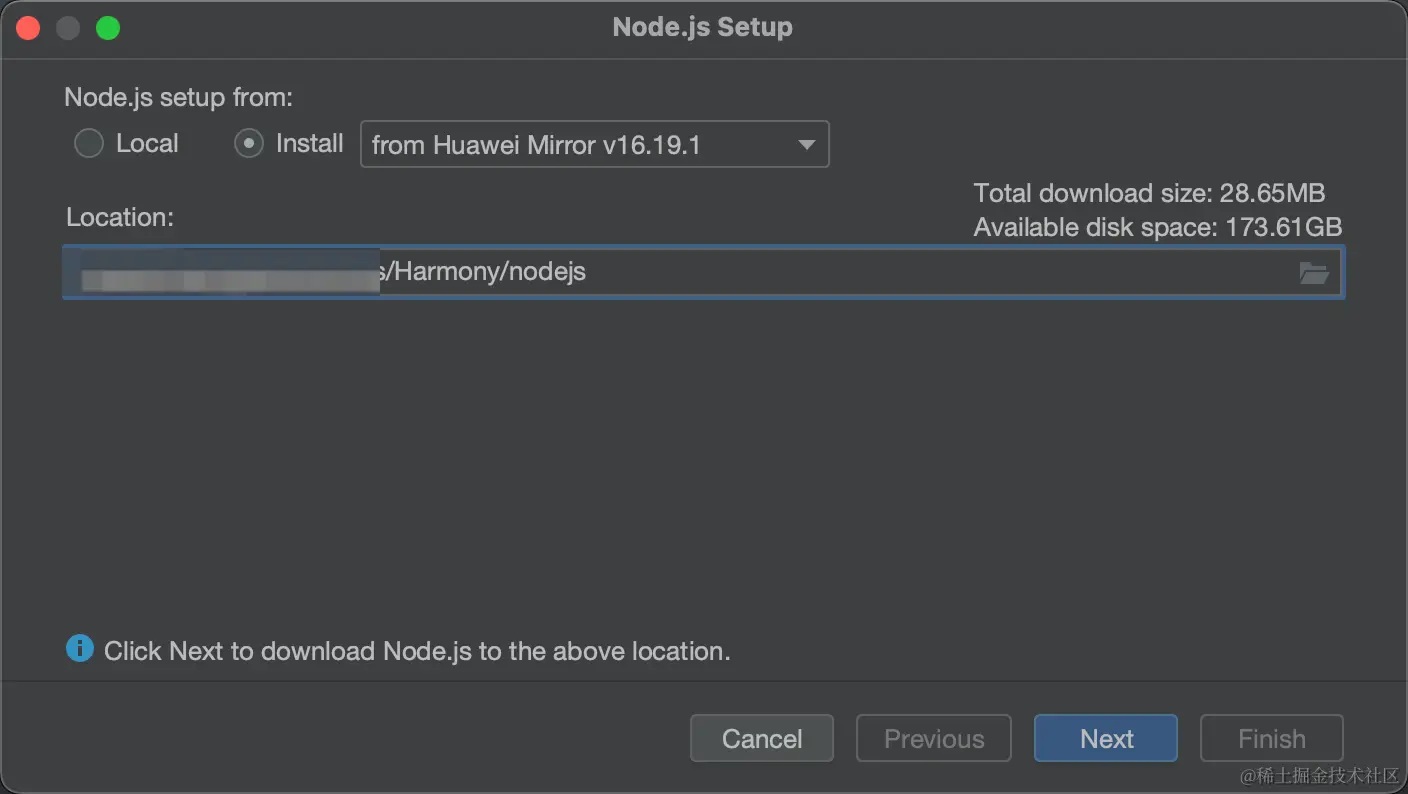Click the "Node.js setup from:" label
This screenshot has width=1408, height=794.
[178, 97]
